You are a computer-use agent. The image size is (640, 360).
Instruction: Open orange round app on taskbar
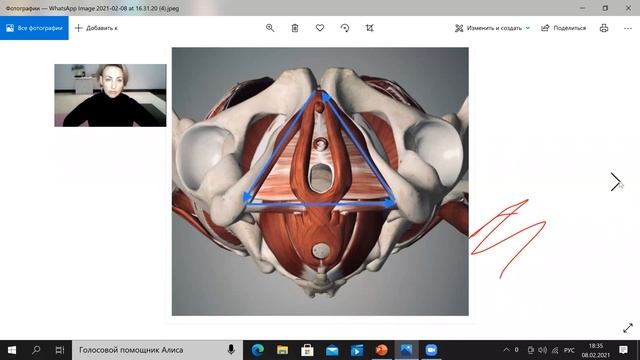click(x=382, y=350)
